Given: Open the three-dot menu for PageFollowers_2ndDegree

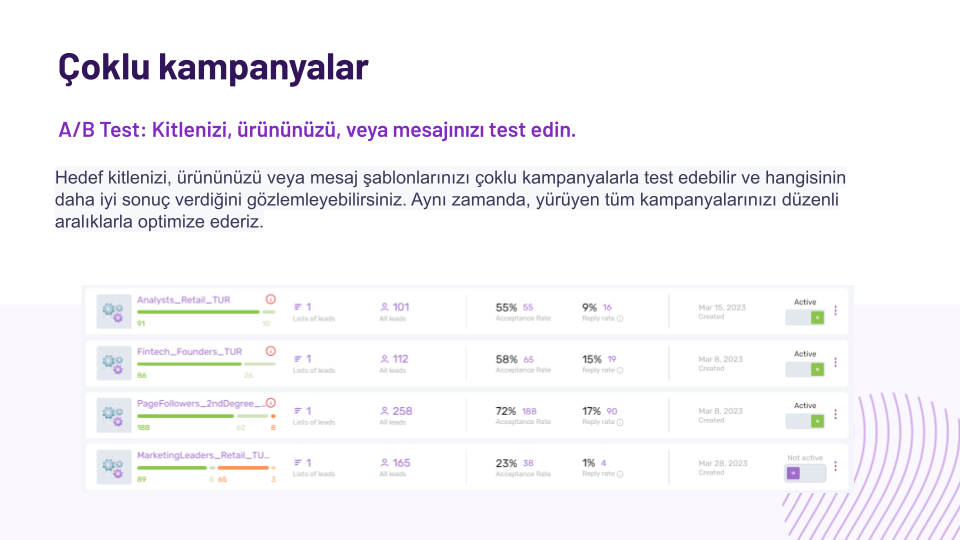Looking at the screenshot, I should click(x=836, y=414).
